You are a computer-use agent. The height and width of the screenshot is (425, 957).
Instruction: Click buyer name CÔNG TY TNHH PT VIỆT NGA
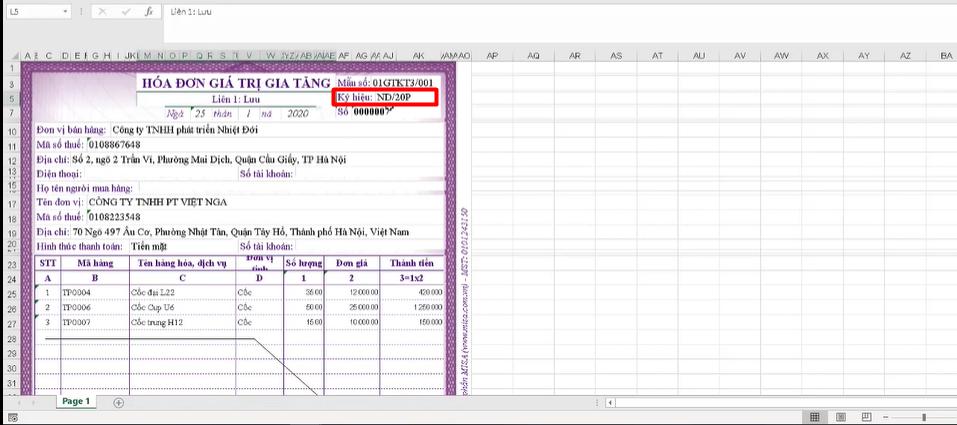click(157, 202)
